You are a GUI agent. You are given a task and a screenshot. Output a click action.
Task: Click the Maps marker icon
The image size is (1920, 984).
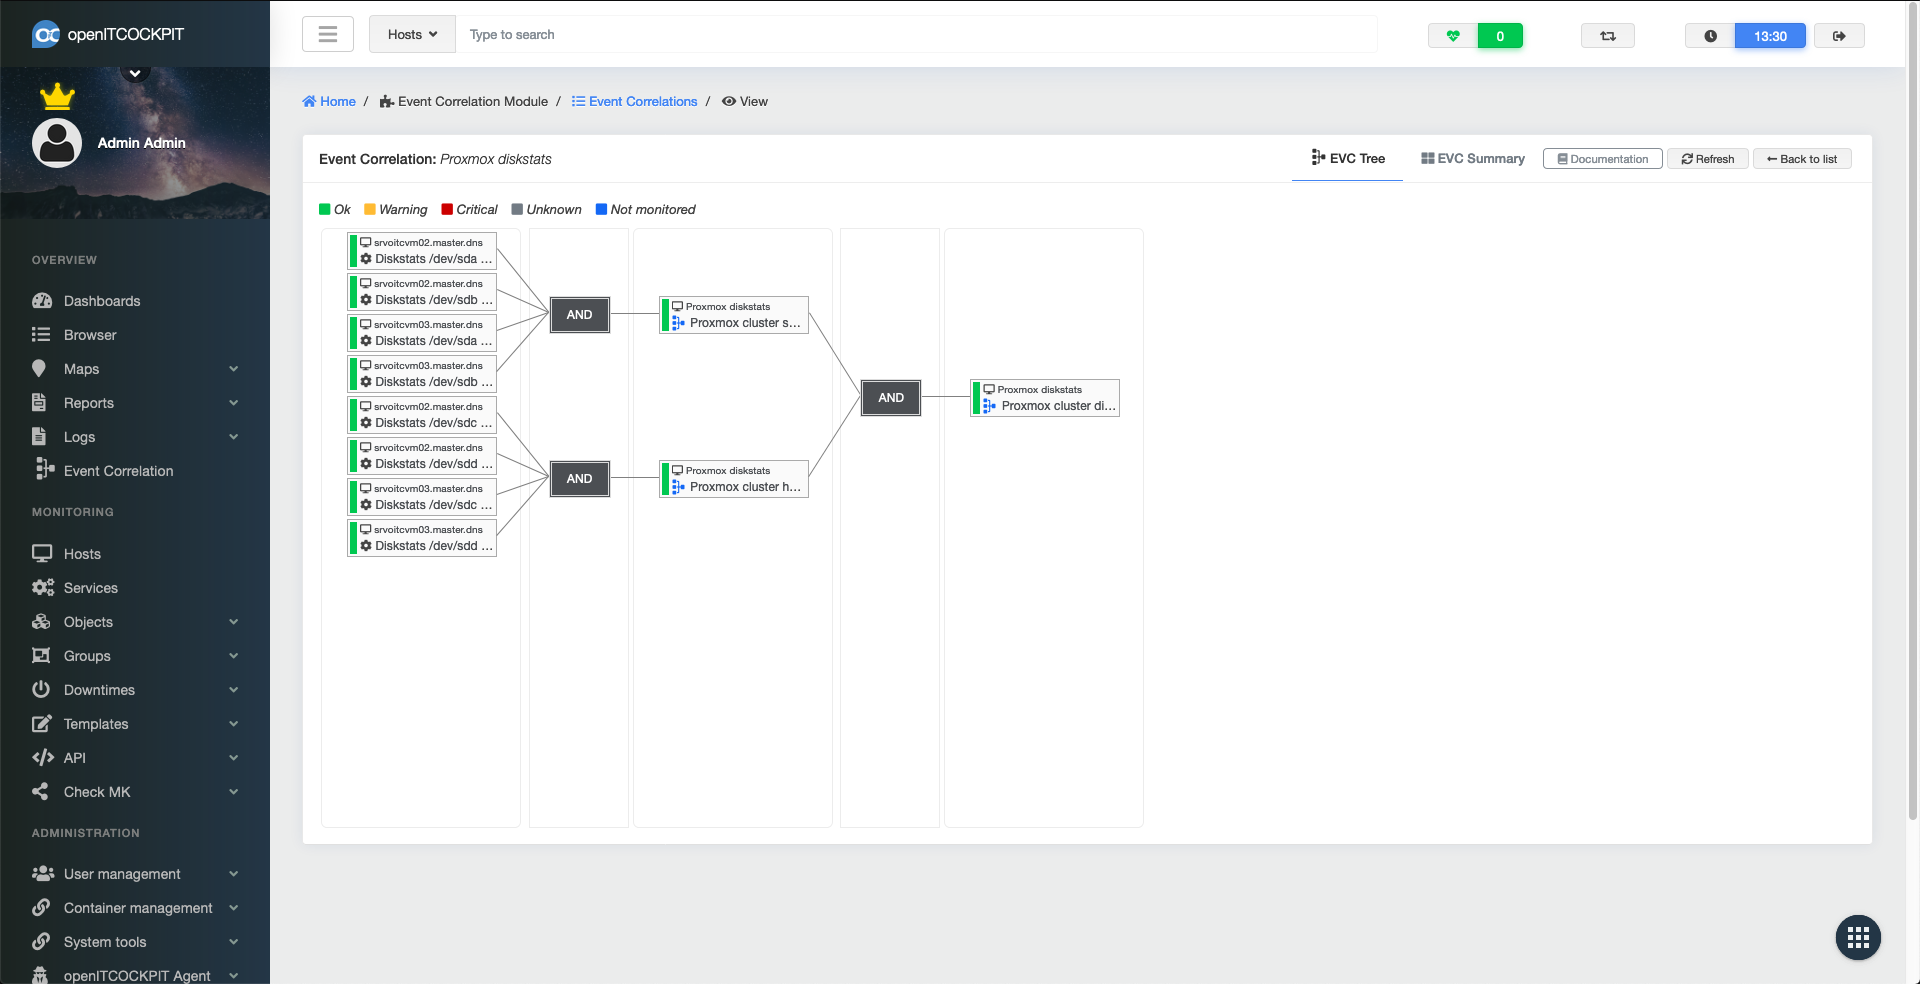[x=39, y=368]
